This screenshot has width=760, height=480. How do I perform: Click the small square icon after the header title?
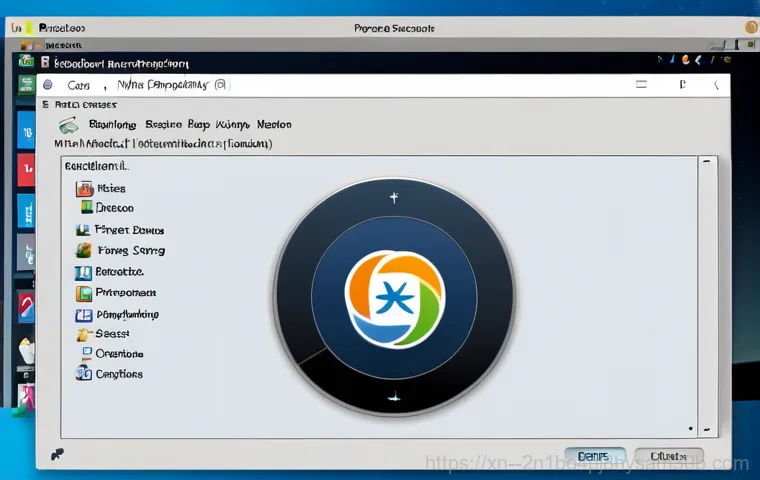coord(220,85)
